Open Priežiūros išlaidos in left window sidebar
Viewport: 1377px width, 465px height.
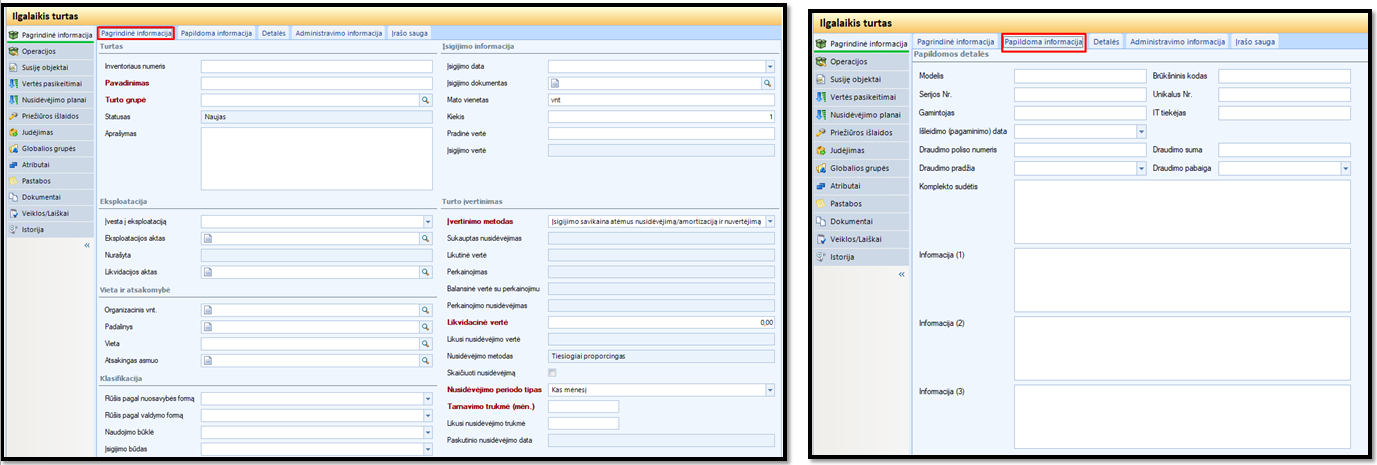pos(50,115)
